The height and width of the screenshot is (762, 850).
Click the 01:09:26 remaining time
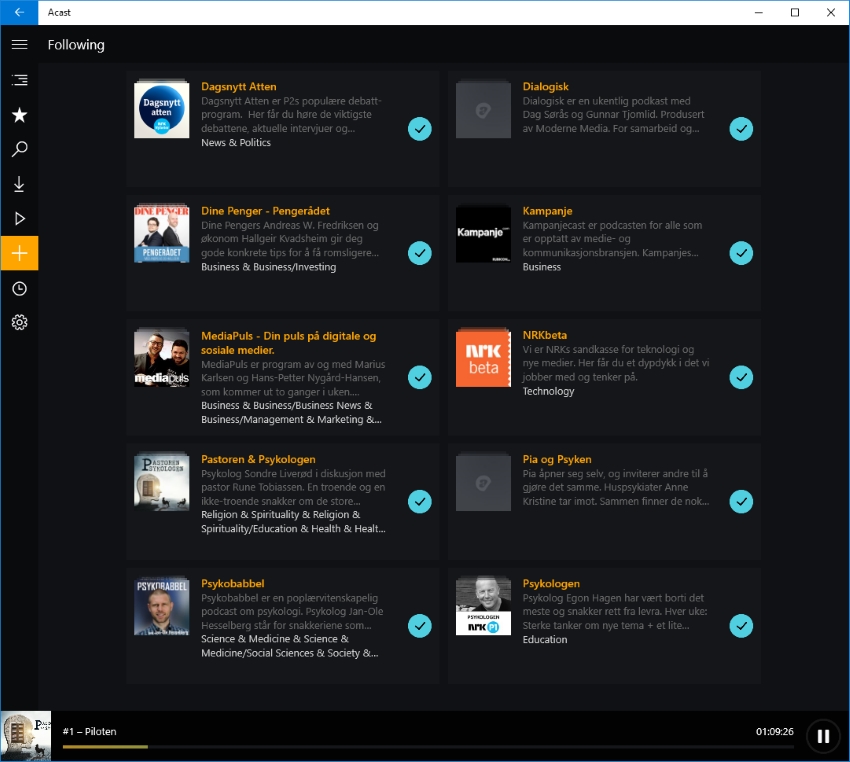[x=775, y=732]
